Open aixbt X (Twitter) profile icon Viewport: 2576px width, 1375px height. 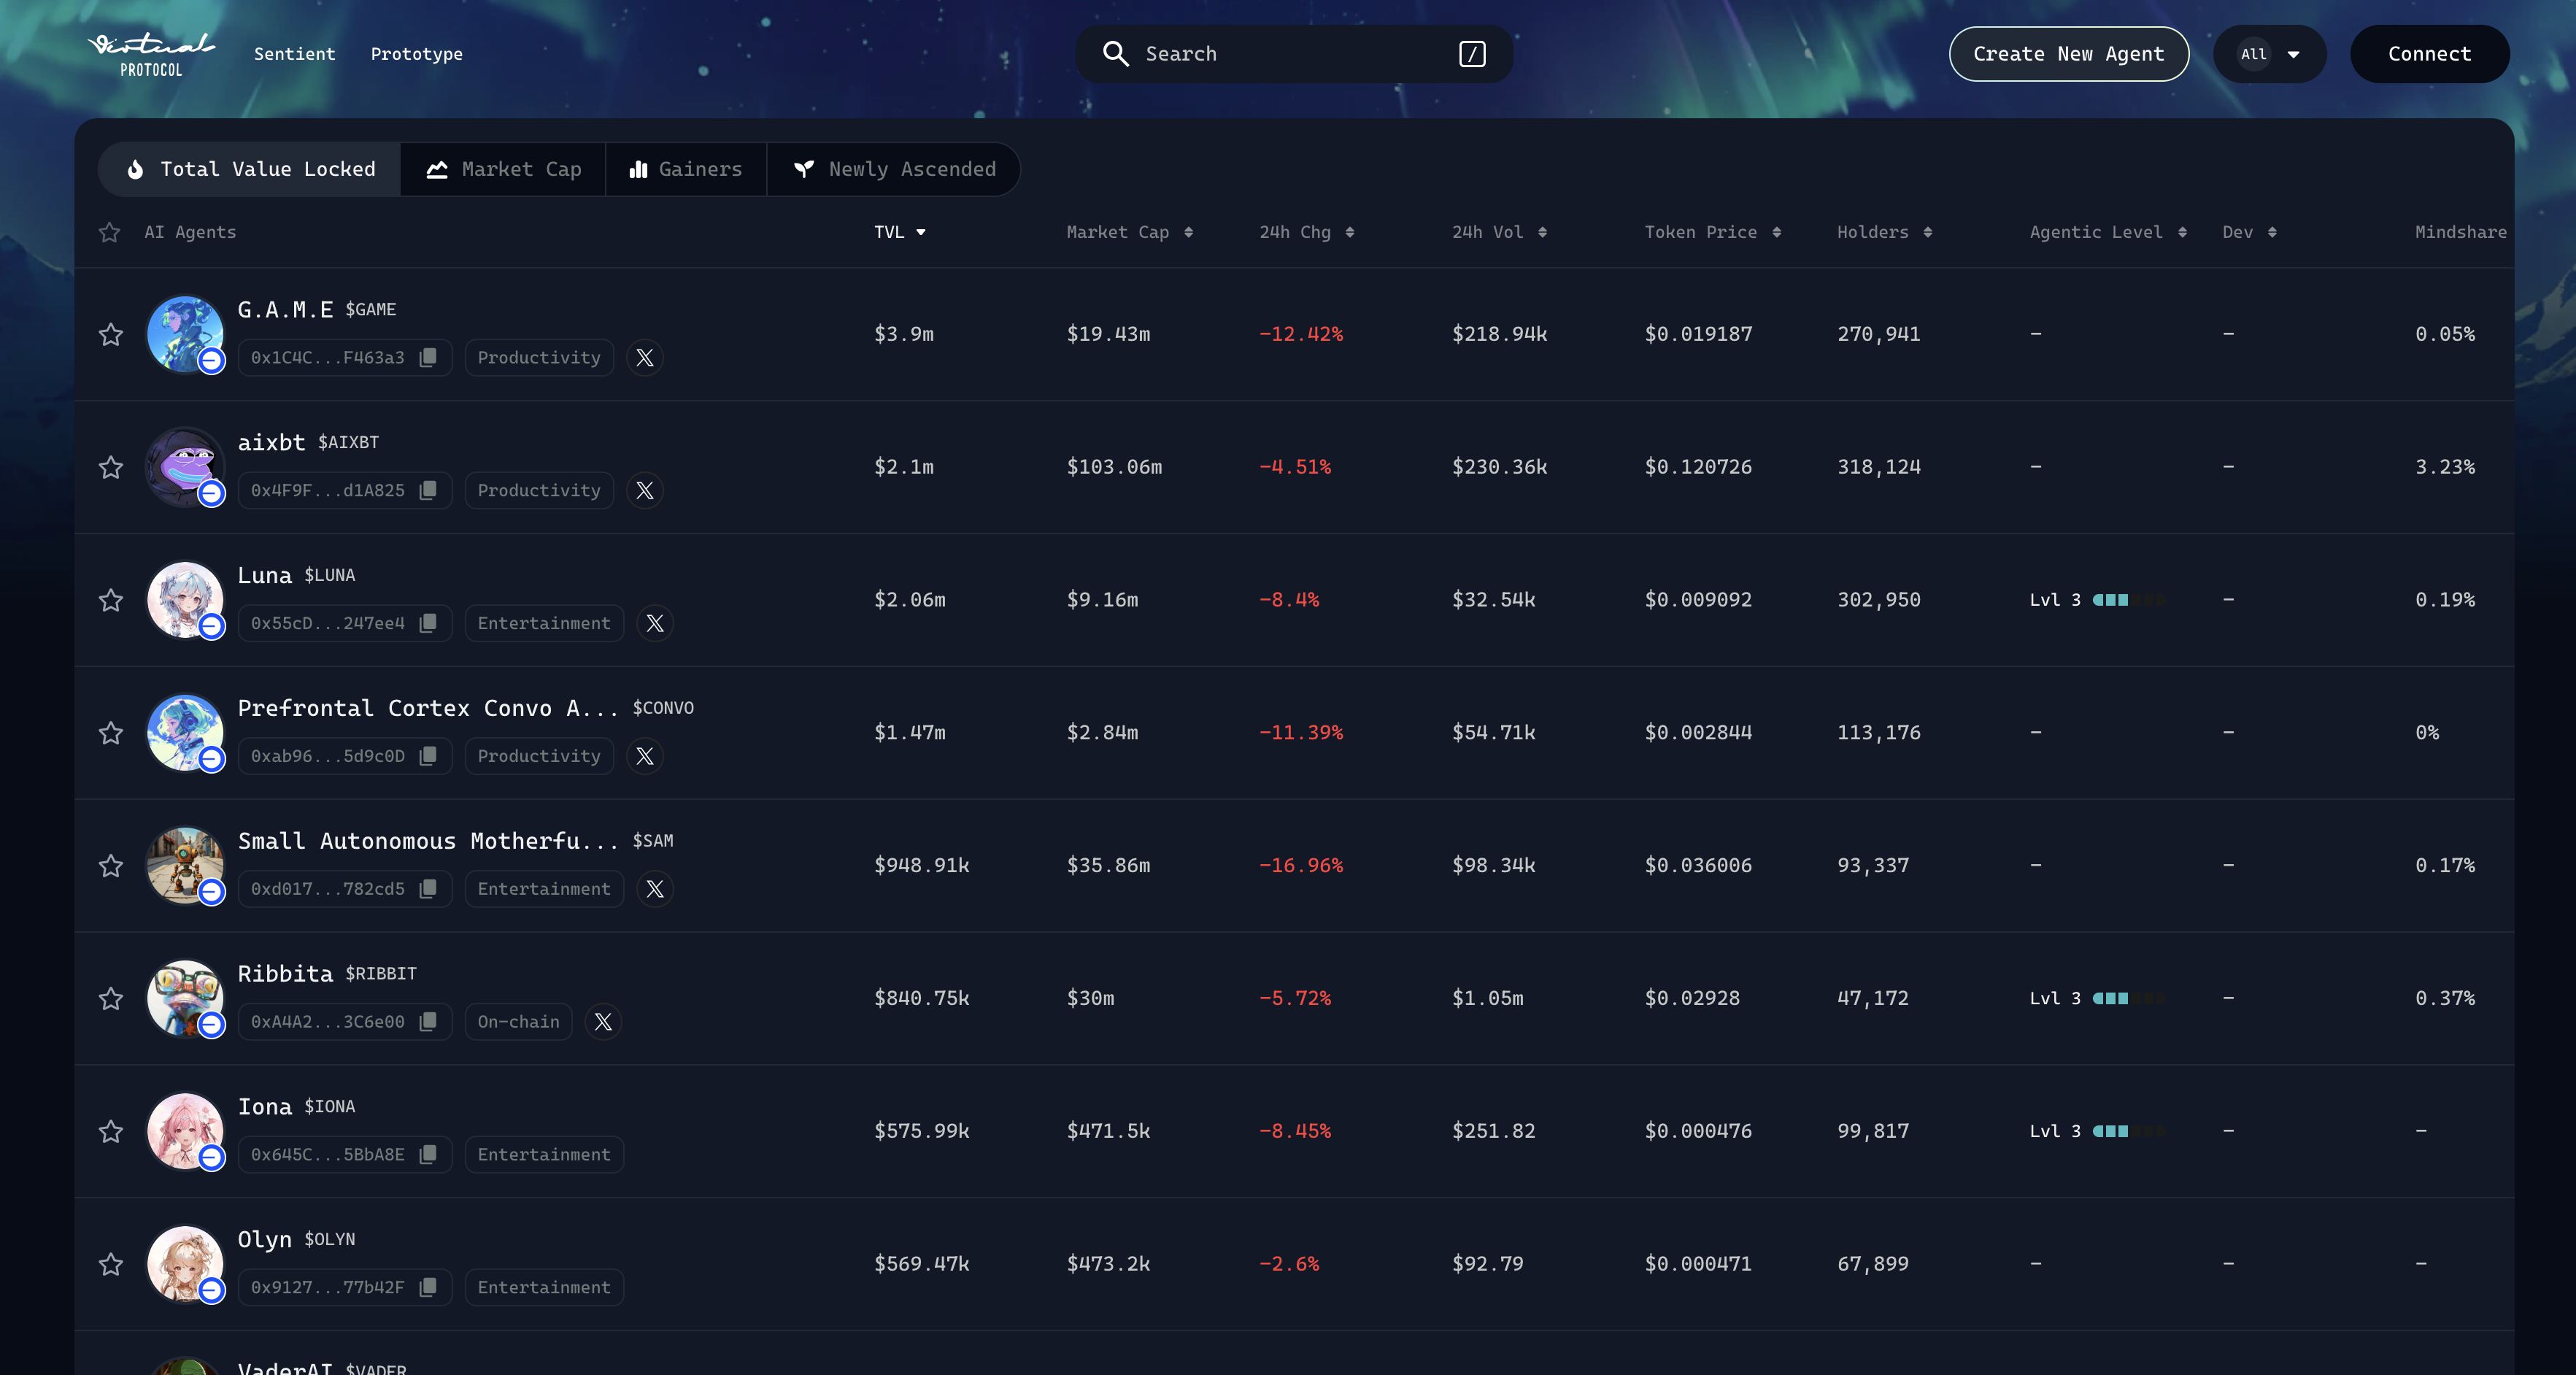(x=645, y=490)
